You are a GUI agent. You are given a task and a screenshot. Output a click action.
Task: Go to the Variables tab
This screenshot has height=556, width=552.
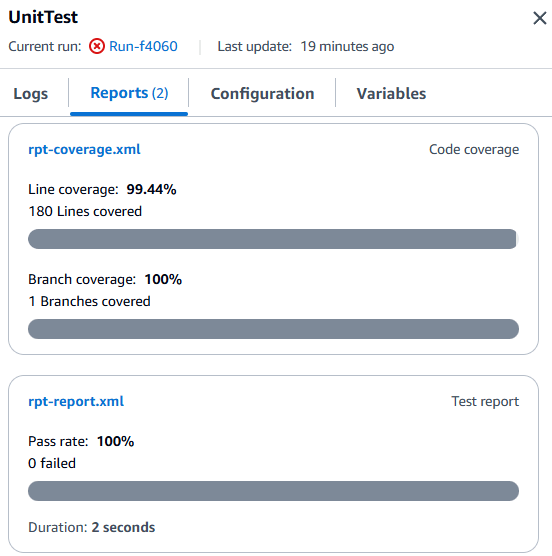tap(391, 94)
